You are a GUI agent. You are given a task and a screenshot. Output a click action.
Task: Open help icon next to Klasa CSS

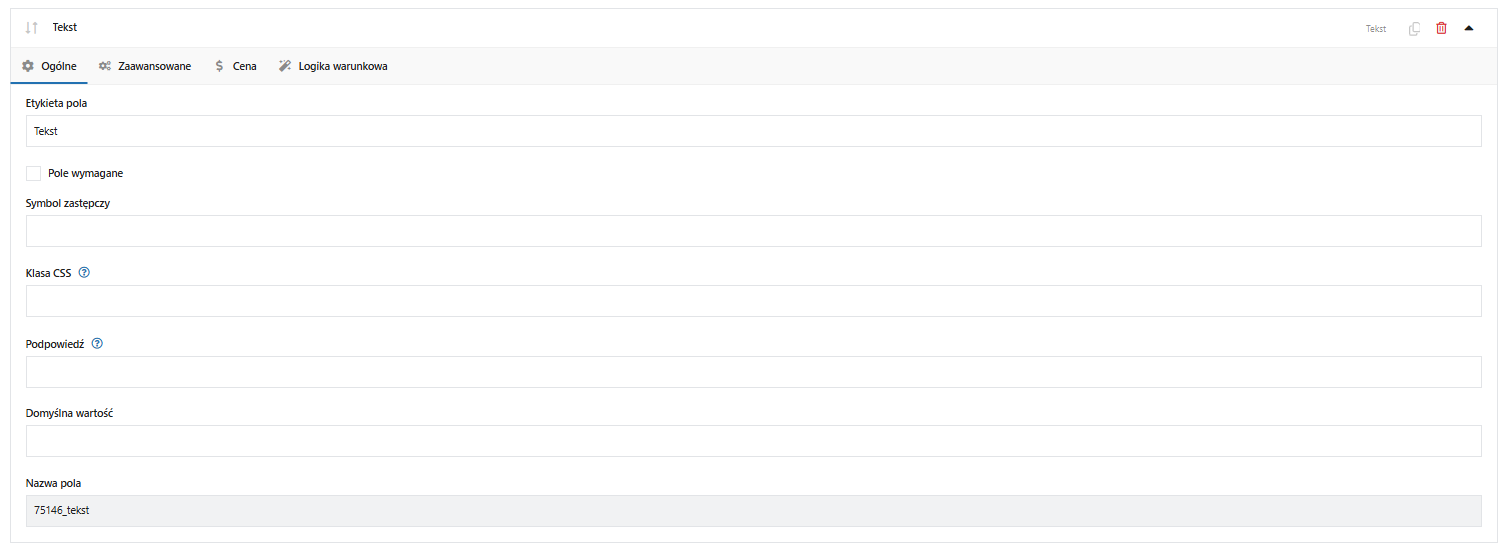[x=84, y=272]
